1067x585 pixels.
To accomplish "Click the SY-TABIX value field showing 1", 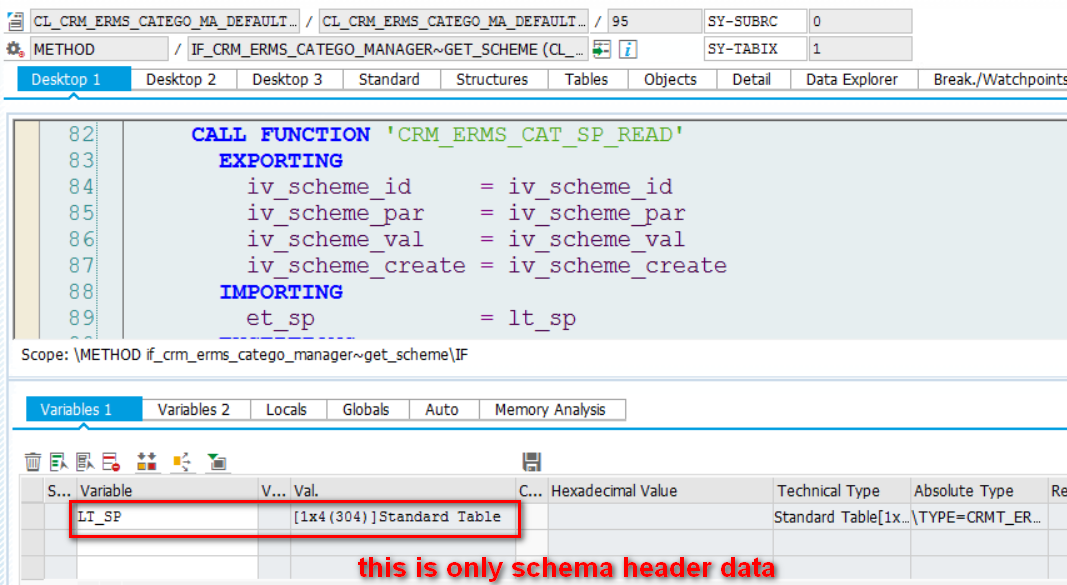I will [x=860, y=49].
